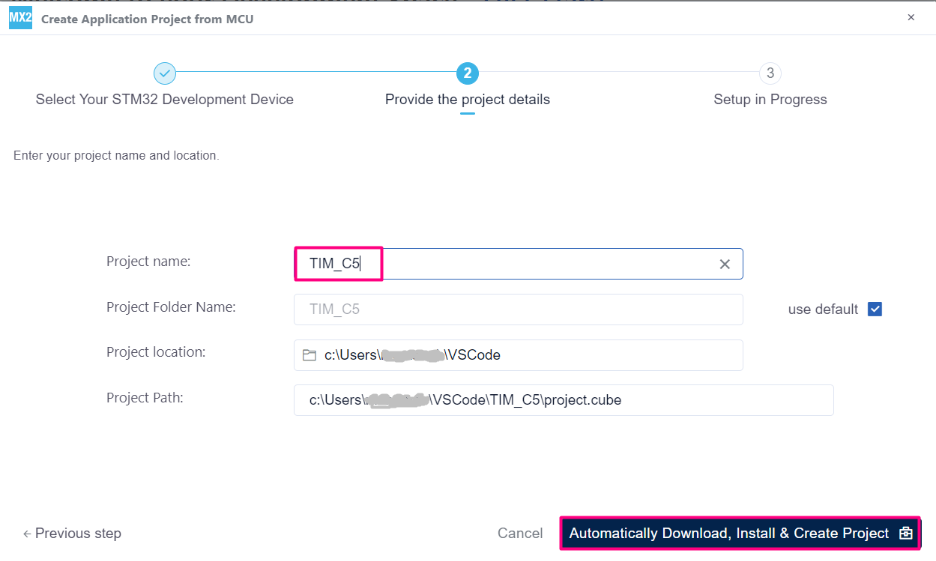This screenshot has width=936, height=561.
Task: Click the 'use default' label text
Action: pos(823,309)
